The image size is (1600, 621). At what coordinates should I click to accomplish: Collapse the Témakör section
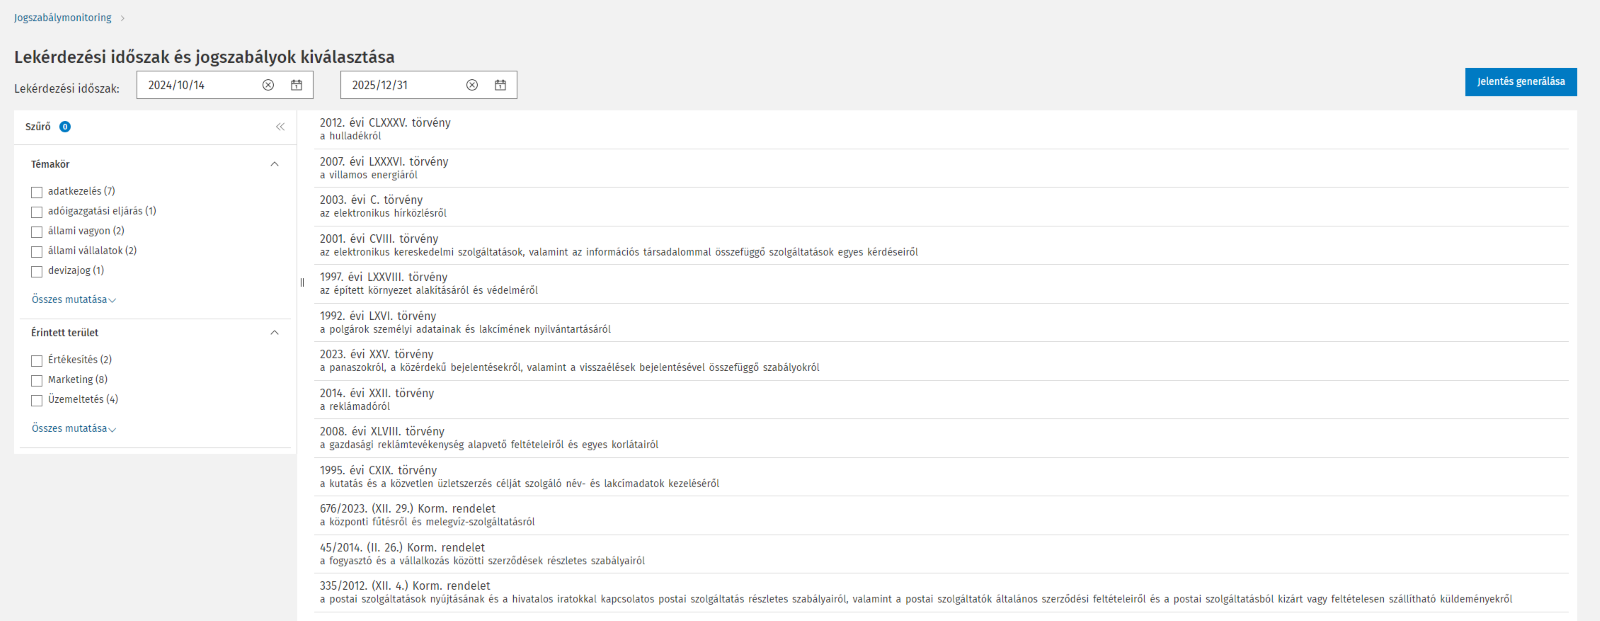click(x=274, y=164)
